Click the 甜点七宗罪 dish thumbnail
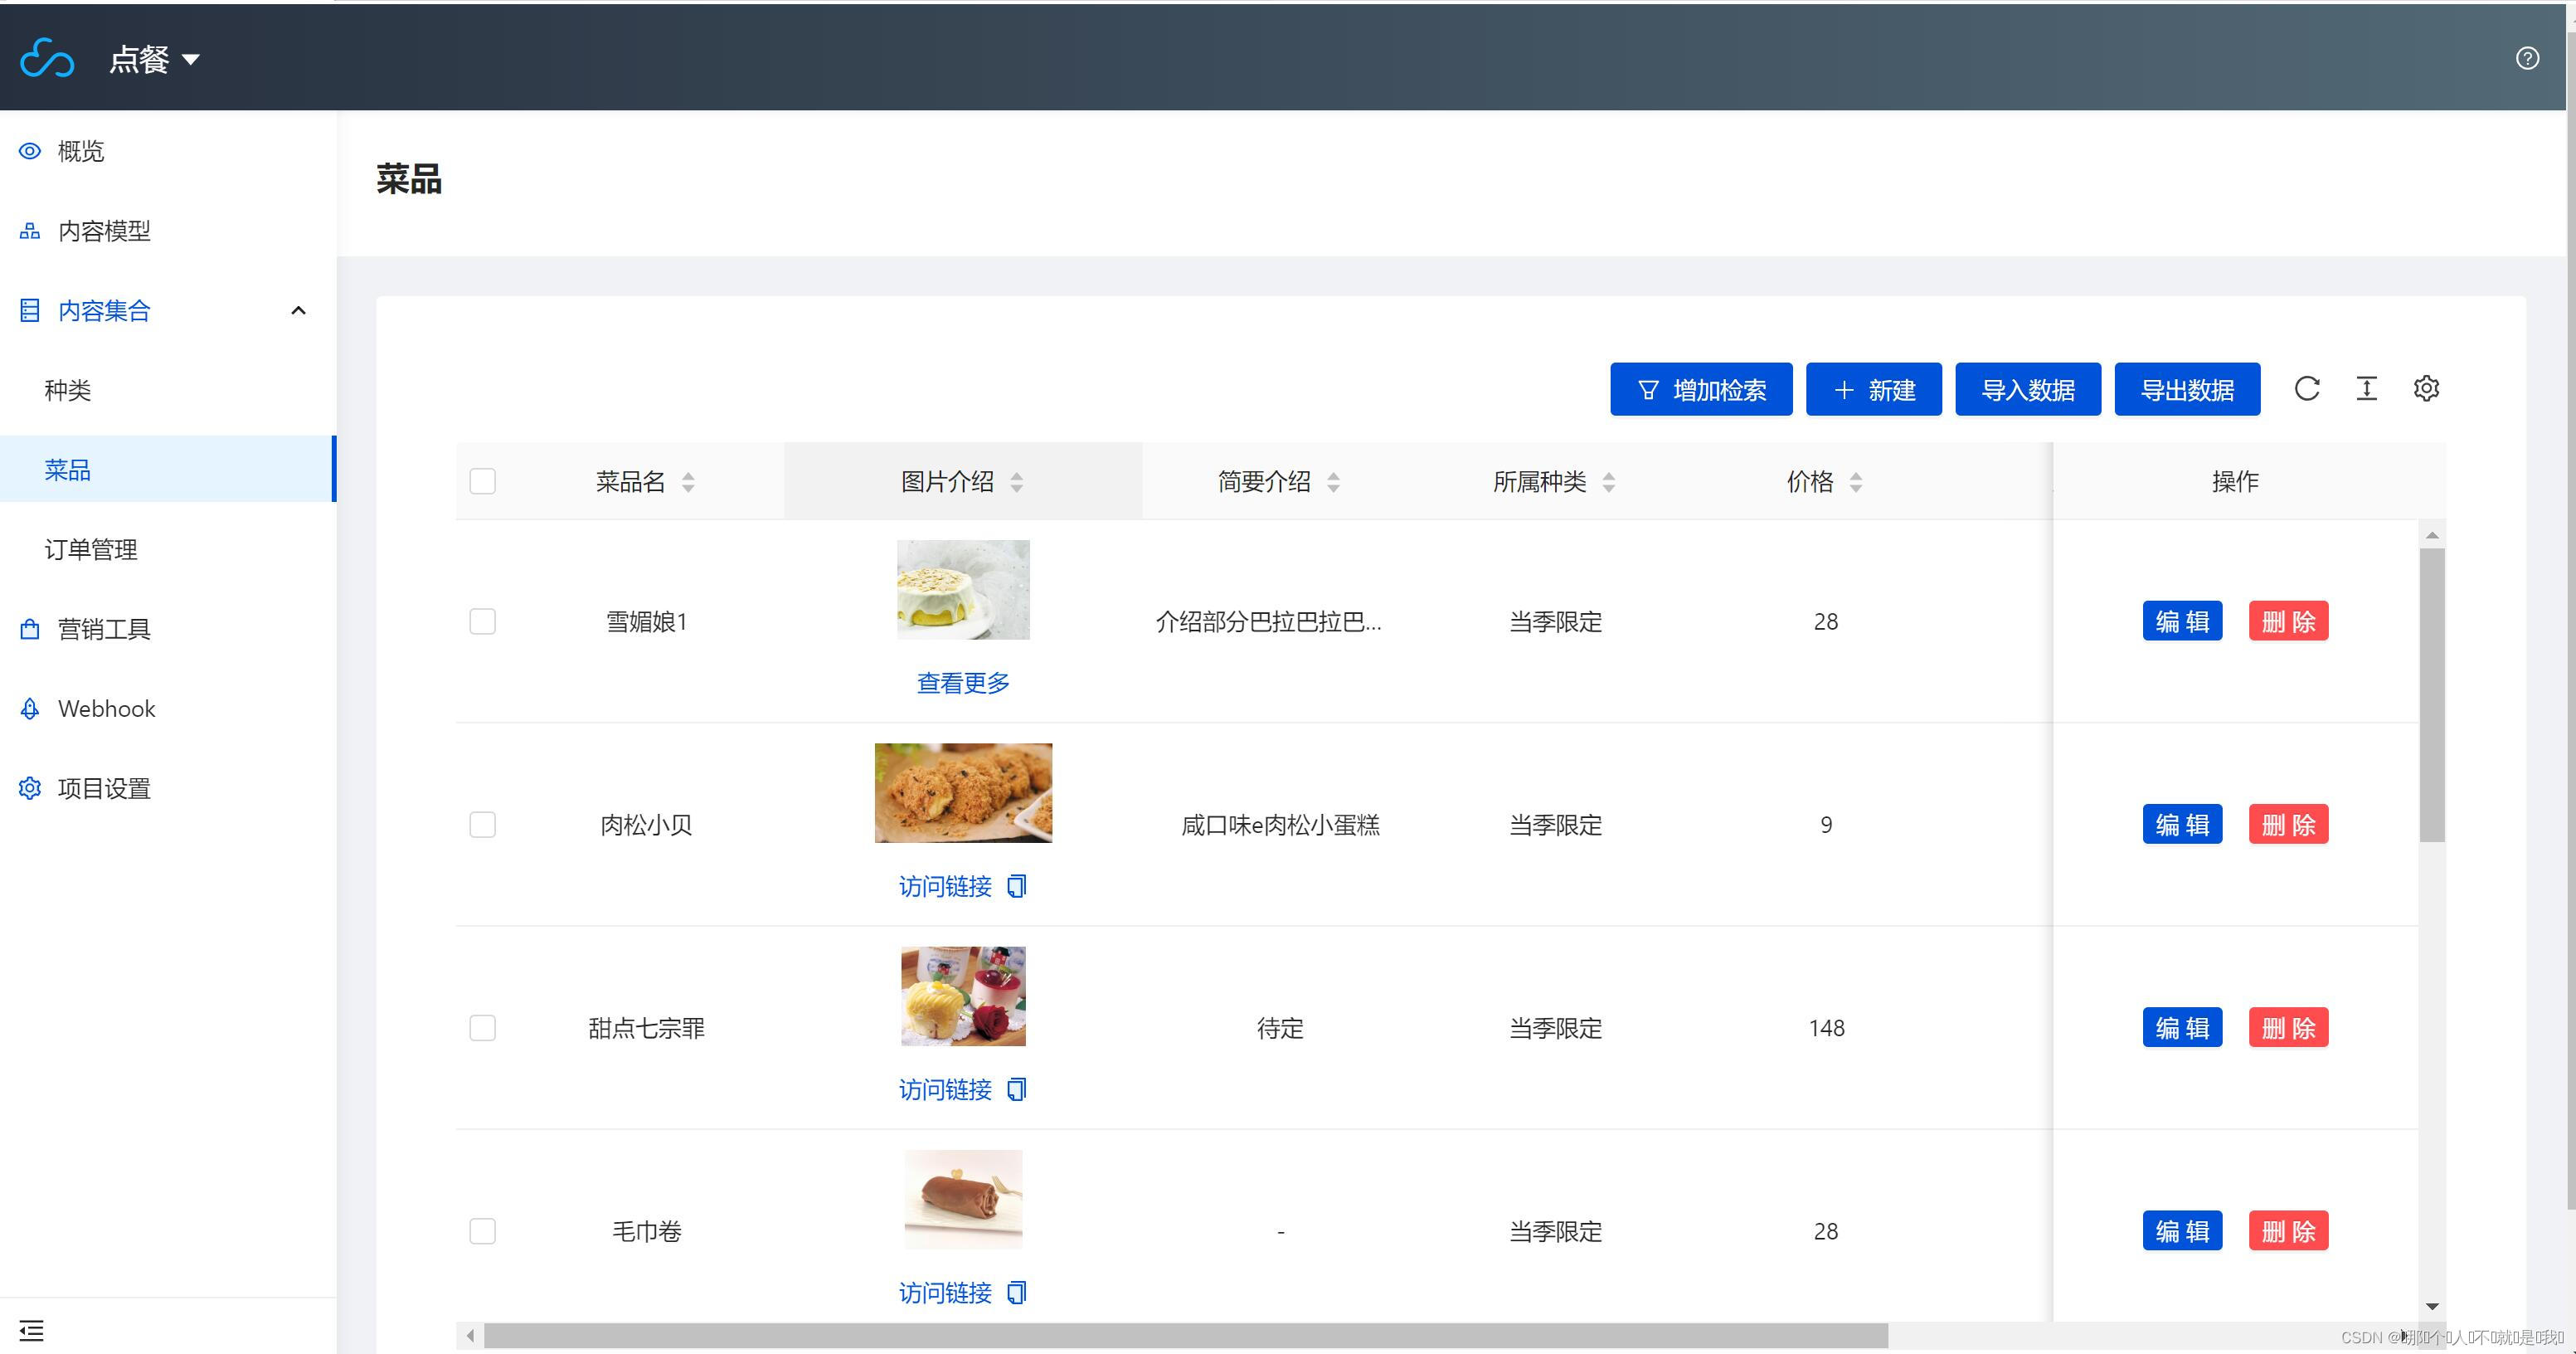 [x=963, y=996]
